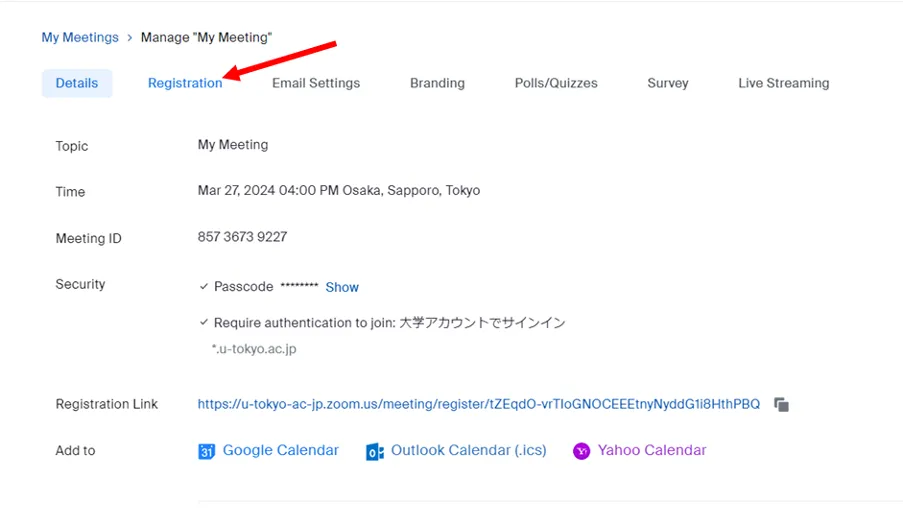Click the purple Yahoo Calendar icon
The width and height of the screenshot is (904, 526).
click(x=581, y=452)
